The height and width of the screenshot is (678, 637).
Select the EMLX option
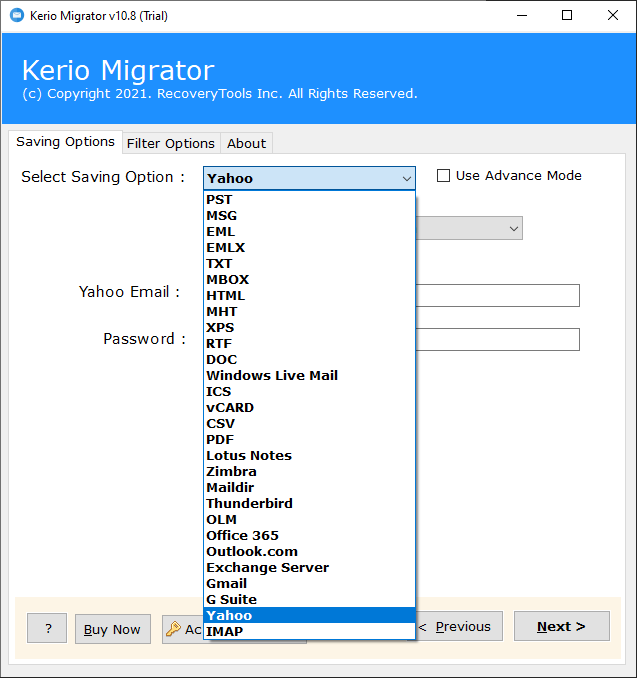[x=309, y=248]
